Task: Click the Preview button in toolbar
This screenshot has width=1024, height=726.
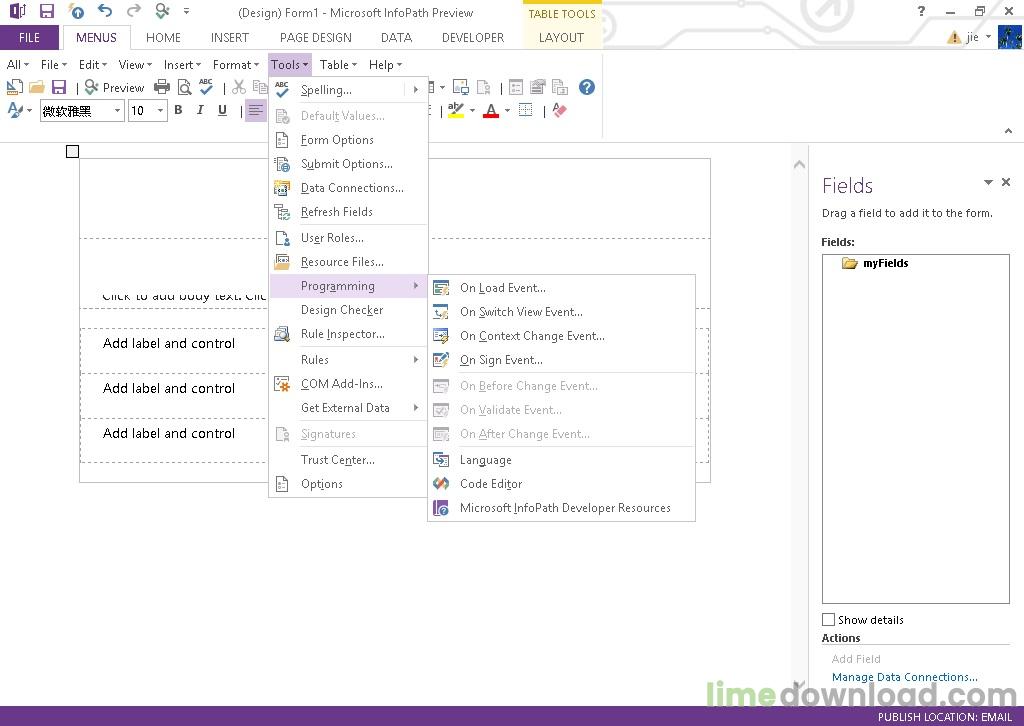Action: pos(114,87)
